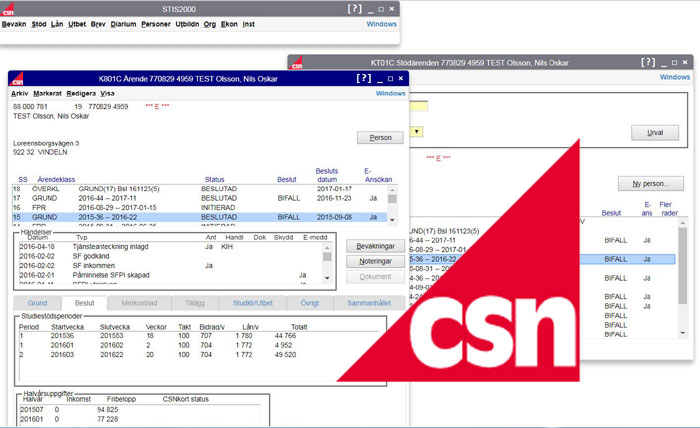The width and height of the screenshot is (700, 428).
Task: Click Windows link in KT01C Stödärenden window
Action: 675,77
